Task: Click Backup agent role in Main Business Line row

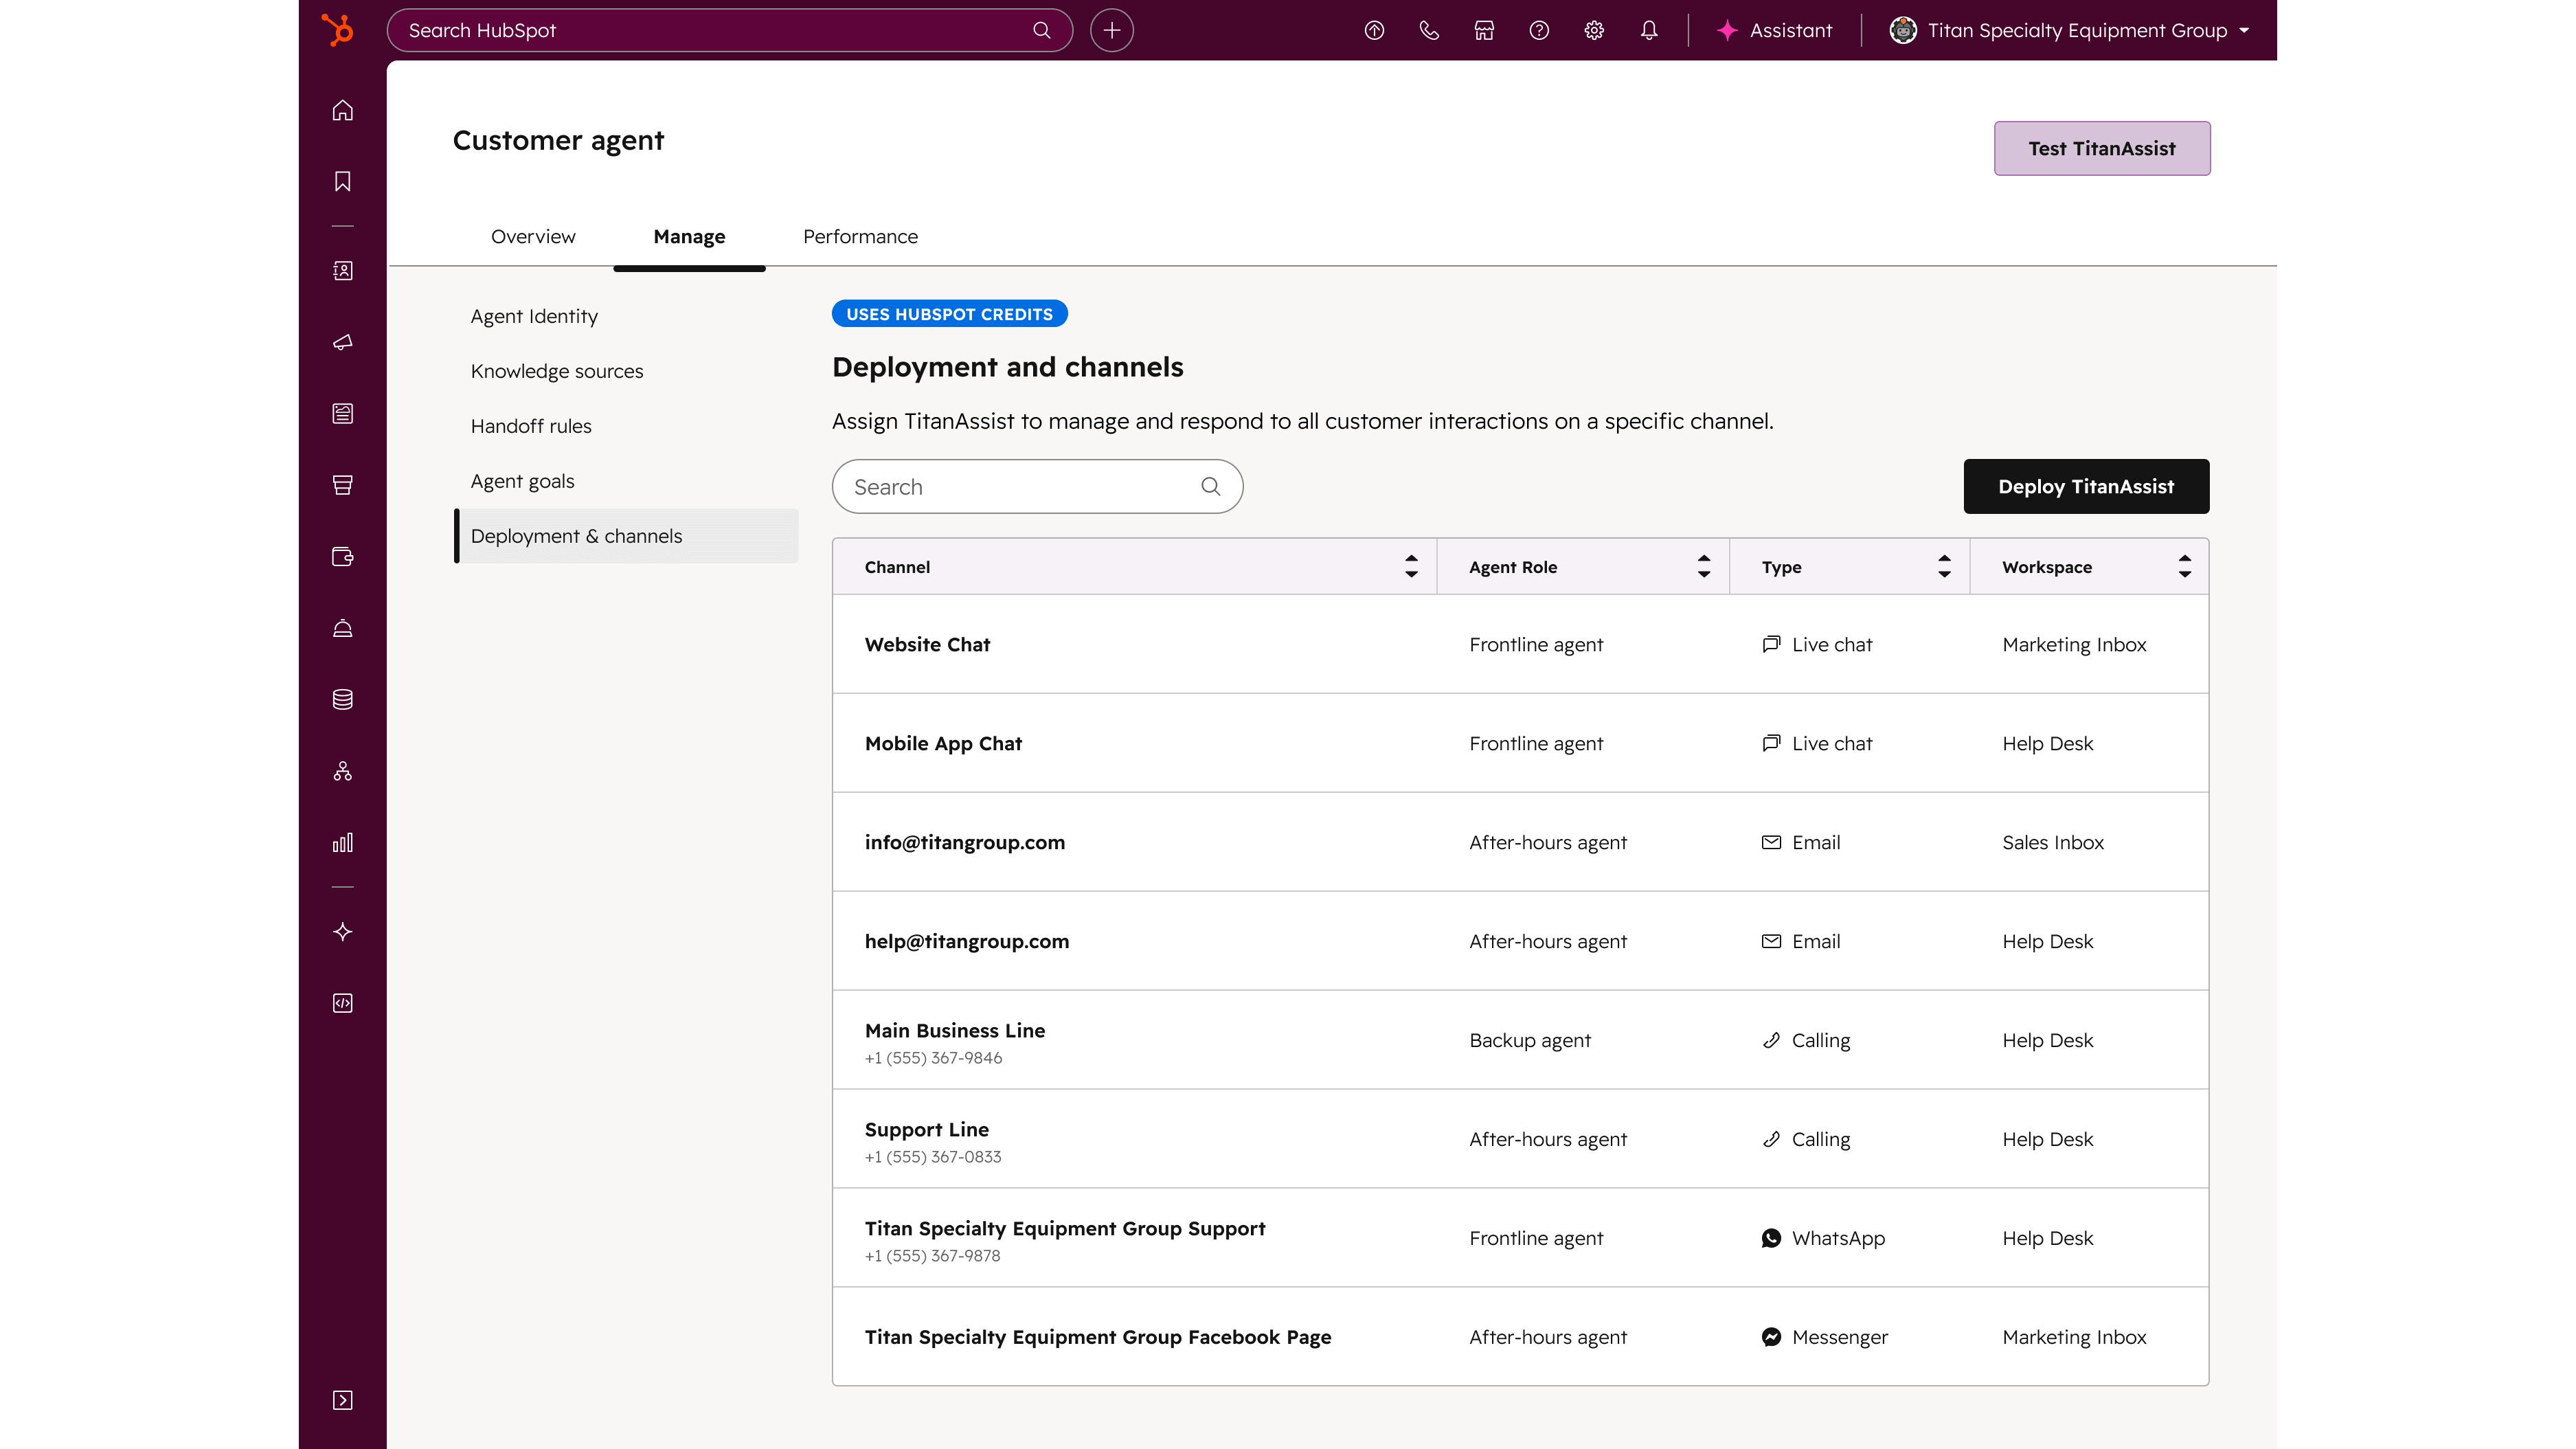Action: (1529, 1041)
